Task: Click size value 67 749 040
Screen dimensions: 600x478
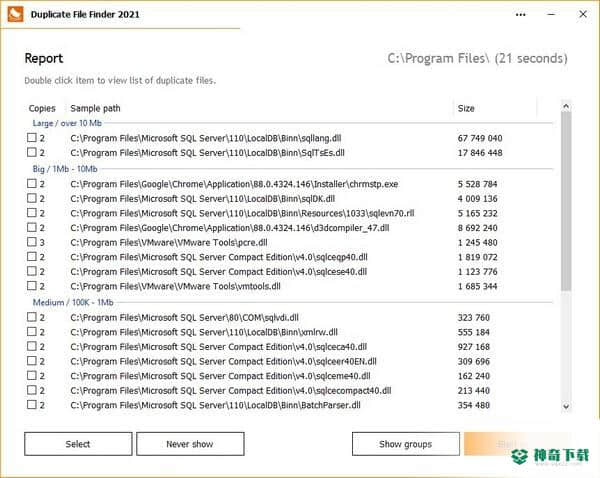Action: tap(480, 138)
